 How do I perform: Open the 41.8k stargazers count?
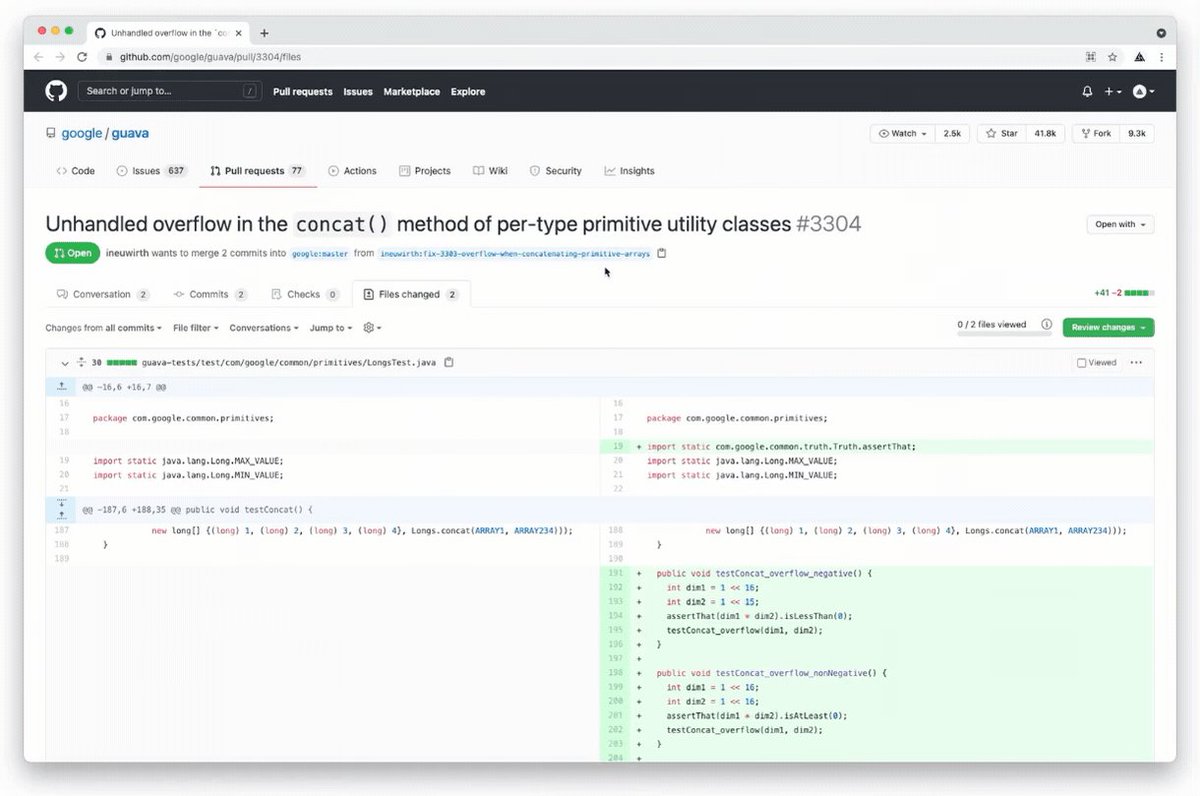pos(1045,133)
